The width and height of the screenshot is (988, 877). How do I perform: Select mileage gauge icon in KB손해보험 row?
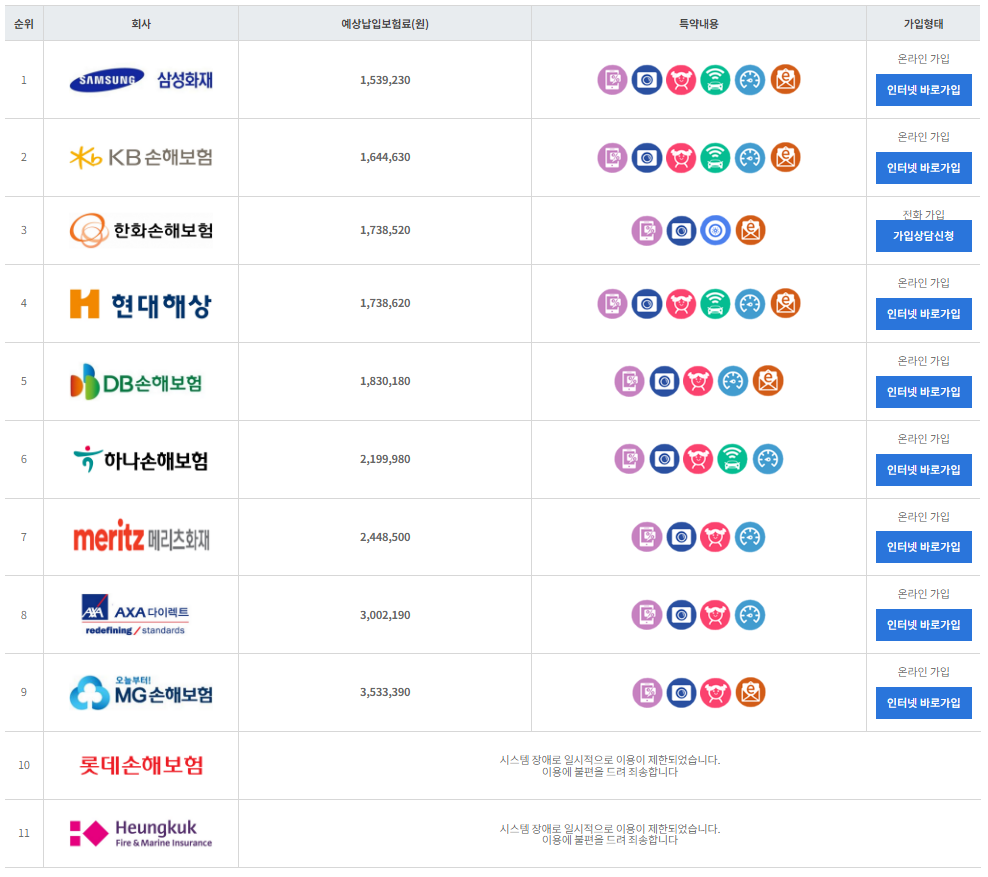click(x=750, y=158)
